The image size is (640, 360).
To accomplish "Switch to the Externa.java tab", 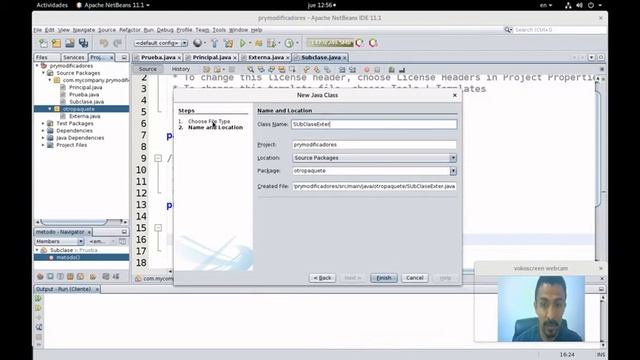I will [266, 58].
